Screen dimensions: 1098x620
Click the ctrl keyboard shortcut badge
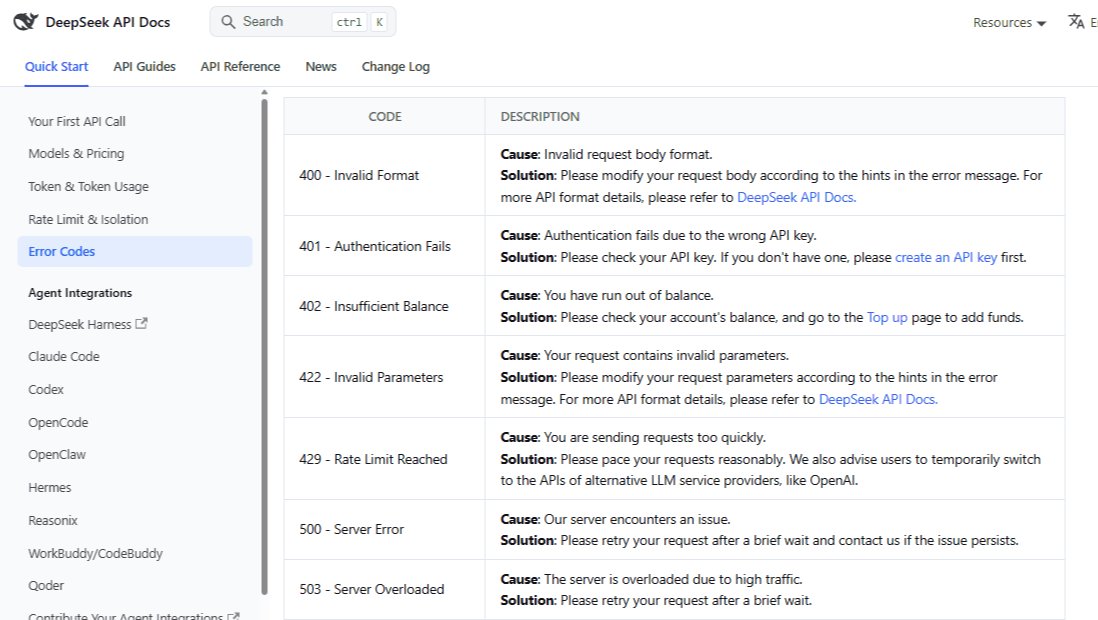pyautogui.click(x=349, y=22)
